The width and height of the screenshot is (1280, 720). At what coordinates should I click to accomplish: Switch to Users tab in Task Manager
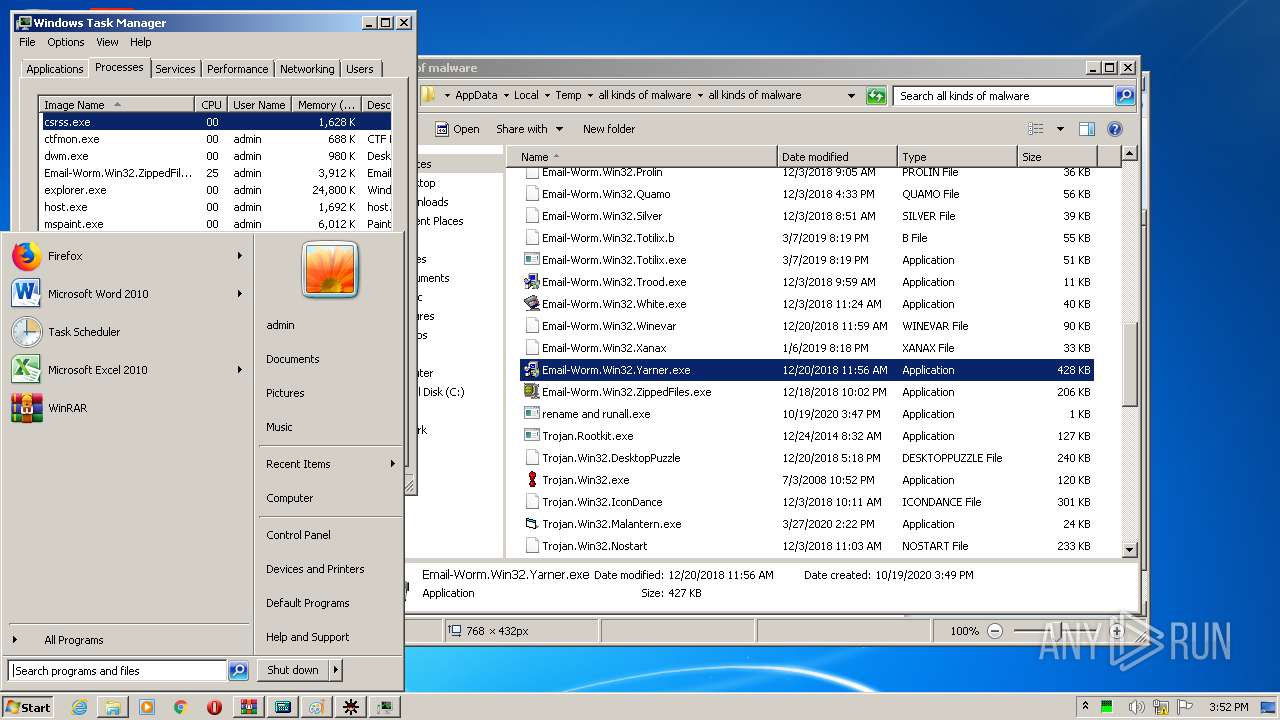click(x=360, y=69)
